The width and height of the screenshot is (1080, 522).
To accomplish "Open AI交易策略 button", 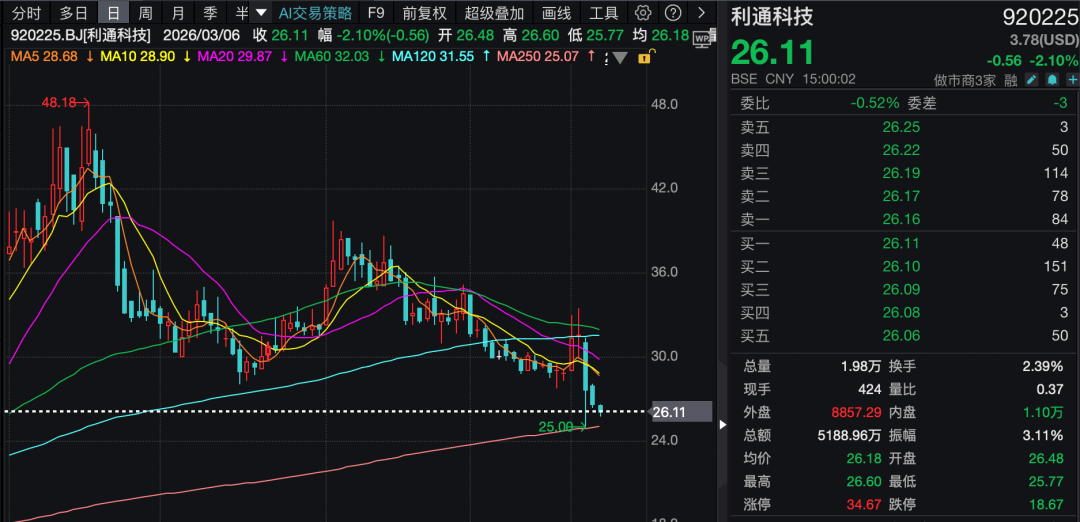I will click(315, 13).
